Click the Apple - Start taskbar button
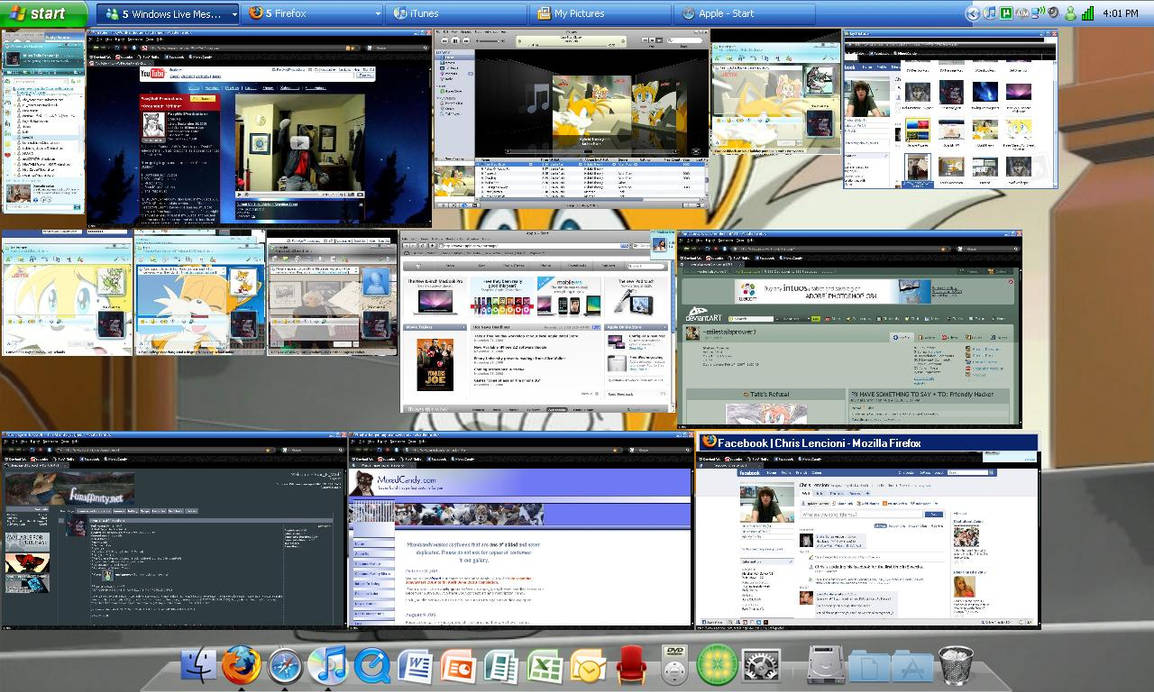The image size is (1154, 692). point(745,14)
